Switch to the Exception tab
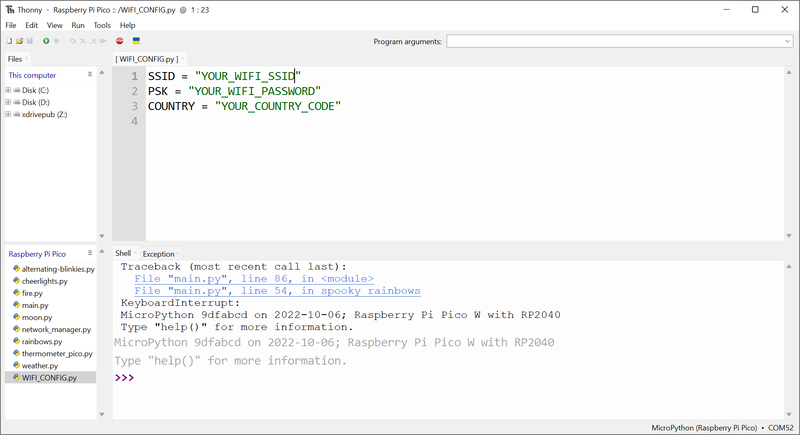Viewport: 800px width, 435px height. point(158,254)
